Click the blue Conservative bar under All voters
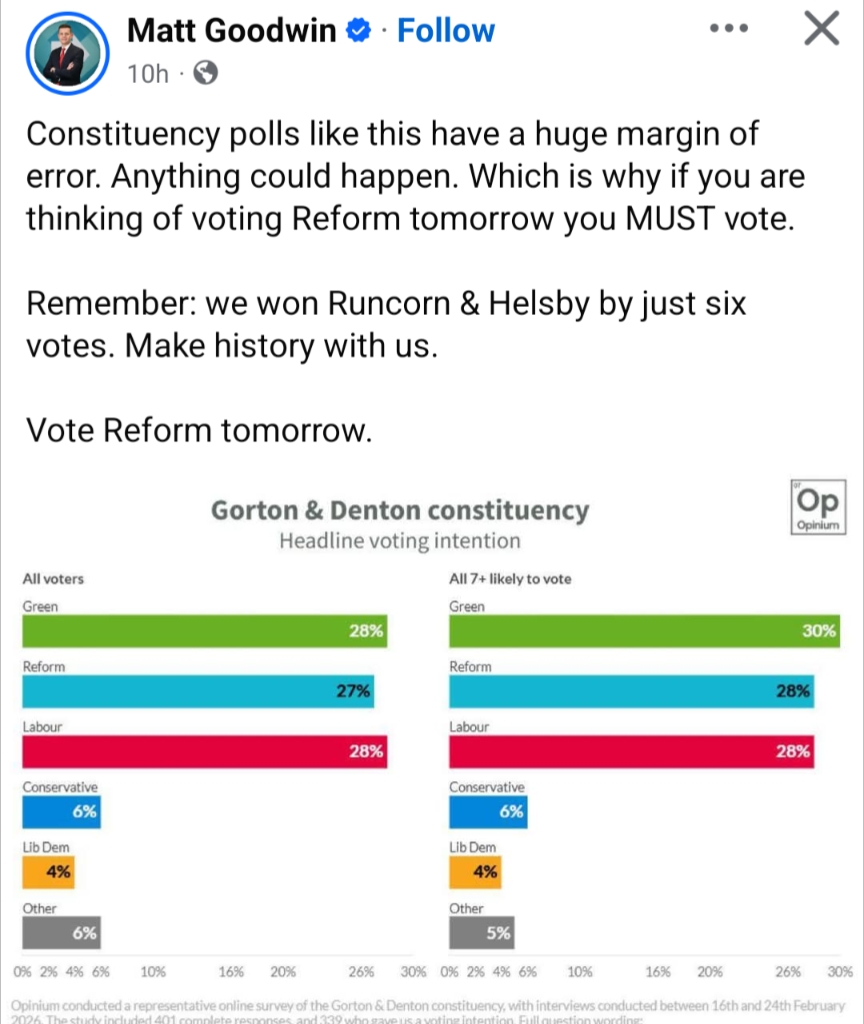864x1024 pixels. (62, 812)
